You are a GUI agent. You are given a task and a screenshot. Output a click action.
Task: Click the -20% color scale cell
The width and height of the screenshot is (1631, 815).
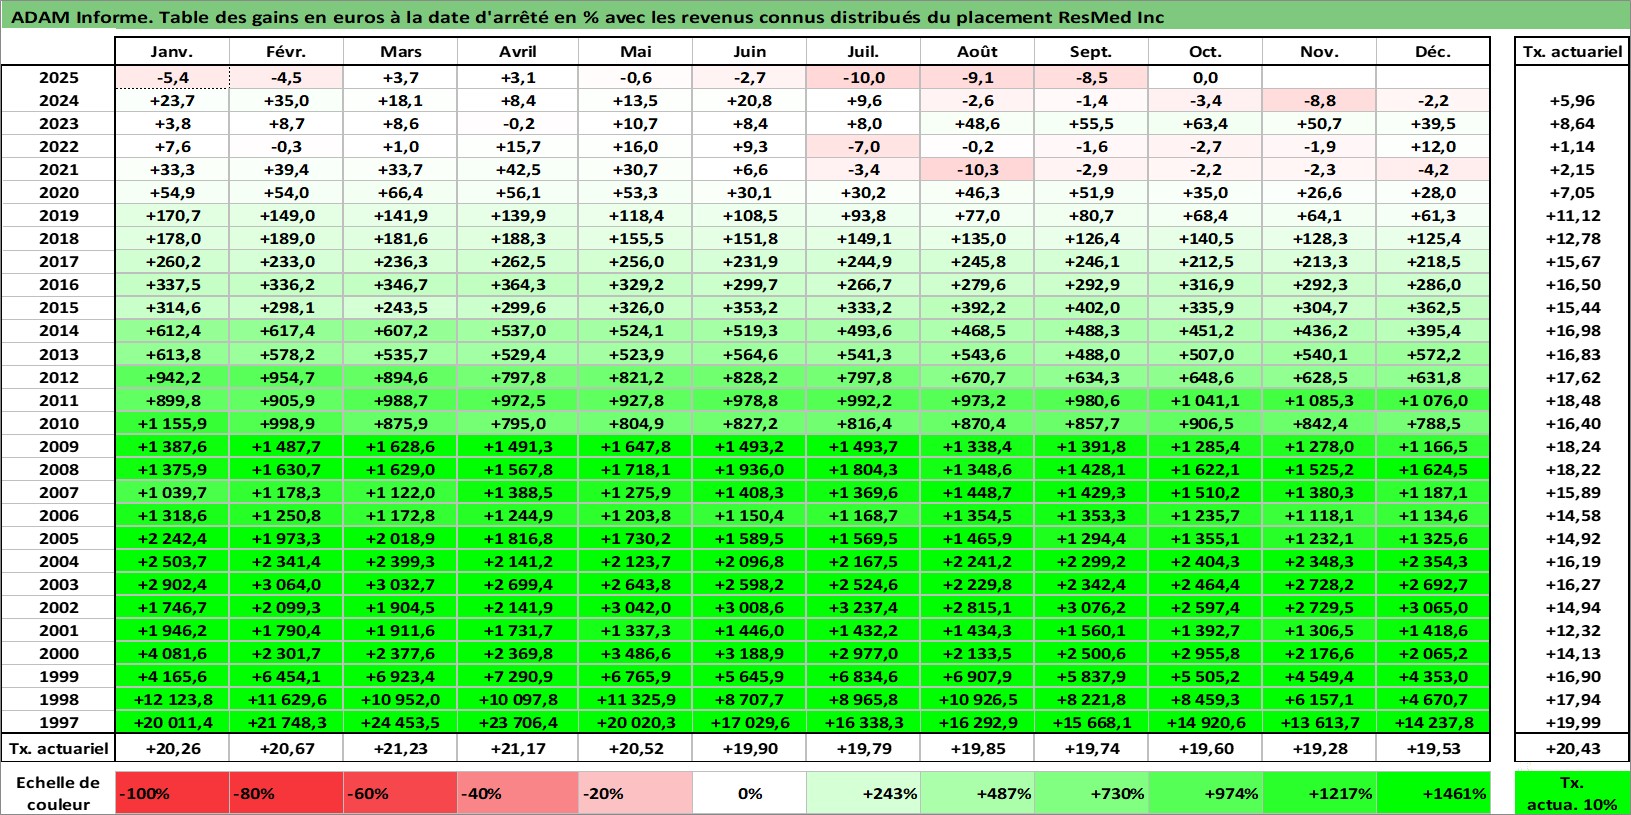tap(635, 792)
